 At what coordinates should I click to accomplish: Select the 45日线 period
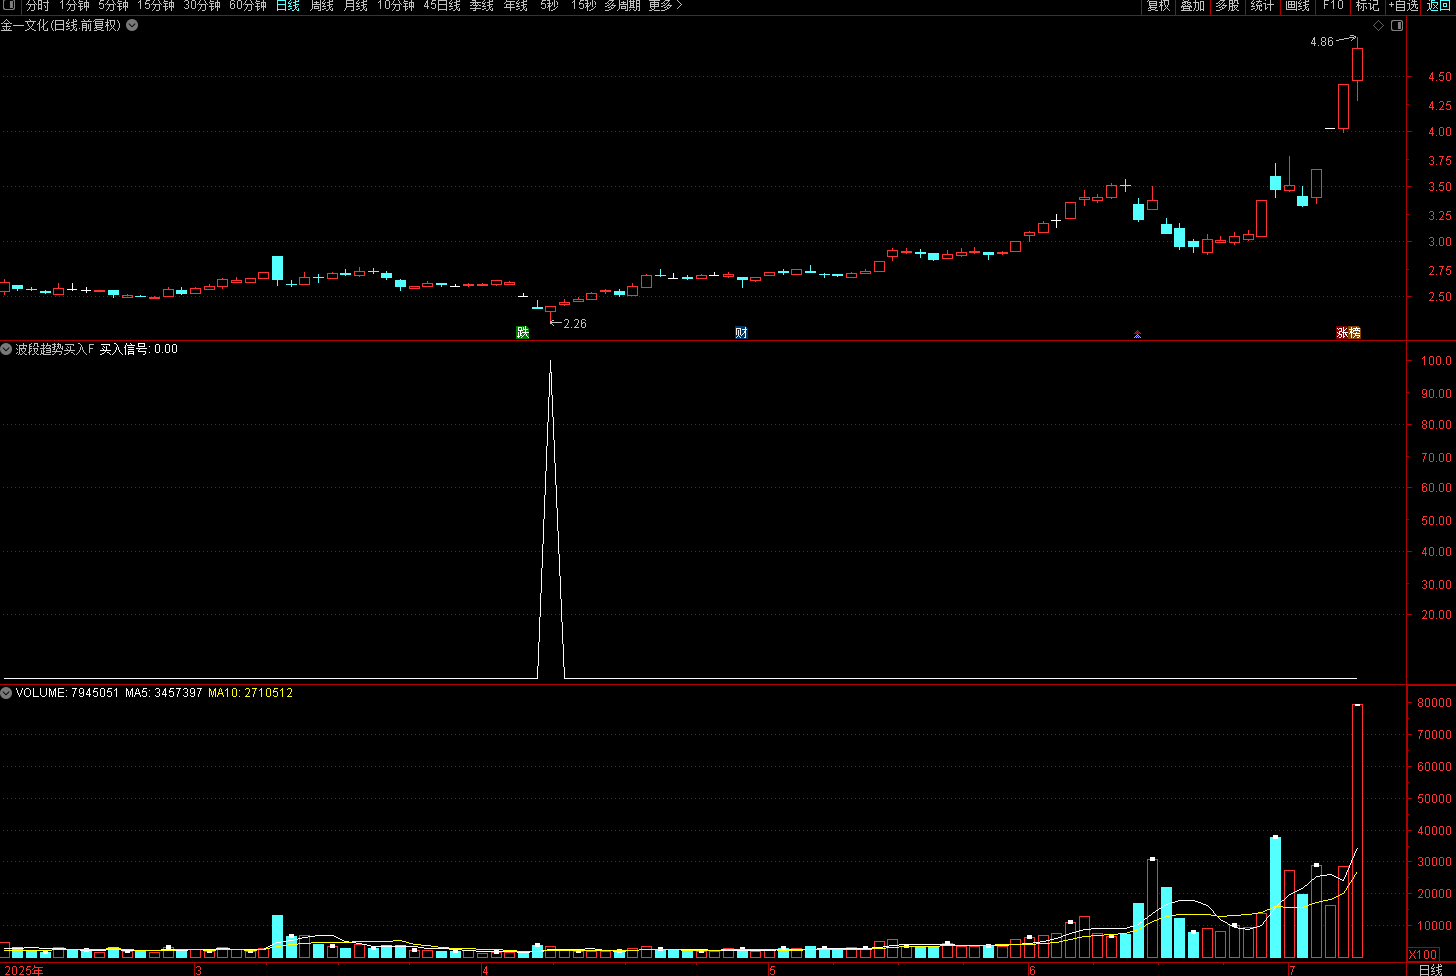point(442,6)
